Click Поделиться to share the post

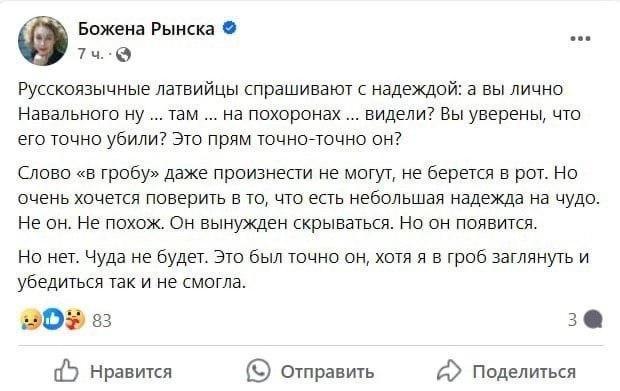click(x=524, y=372)
